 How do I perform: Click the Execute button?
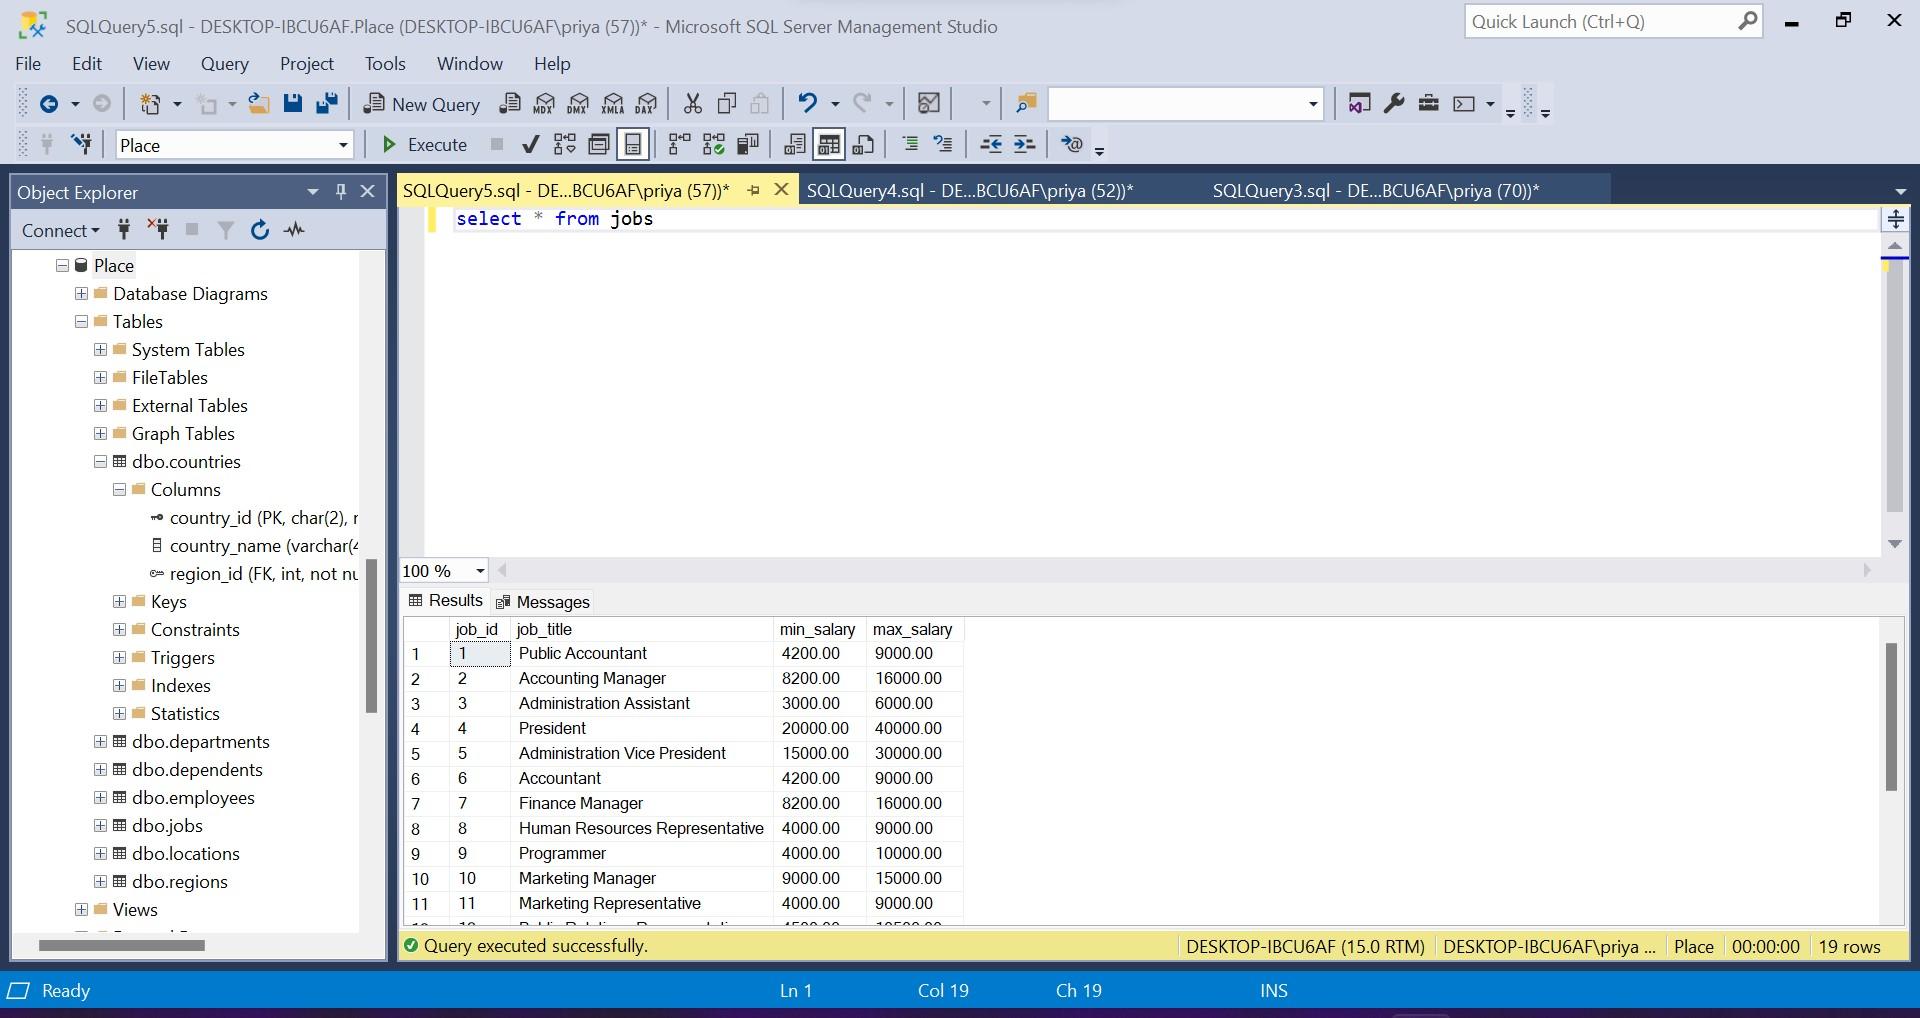[x=425, y=145]
